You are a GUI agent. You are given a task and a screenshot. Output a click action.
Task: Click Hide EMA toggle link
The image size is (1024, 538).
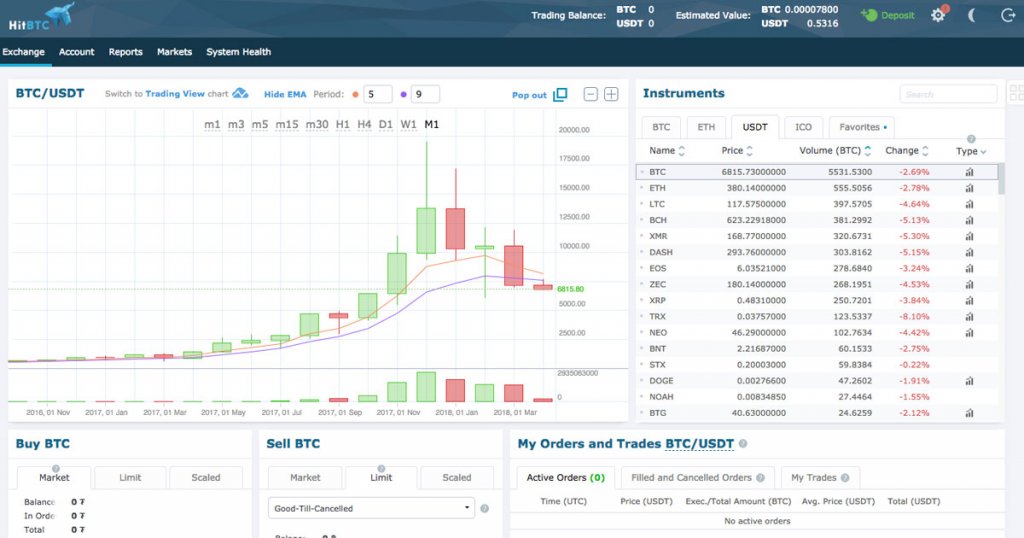tap(285, 94)
